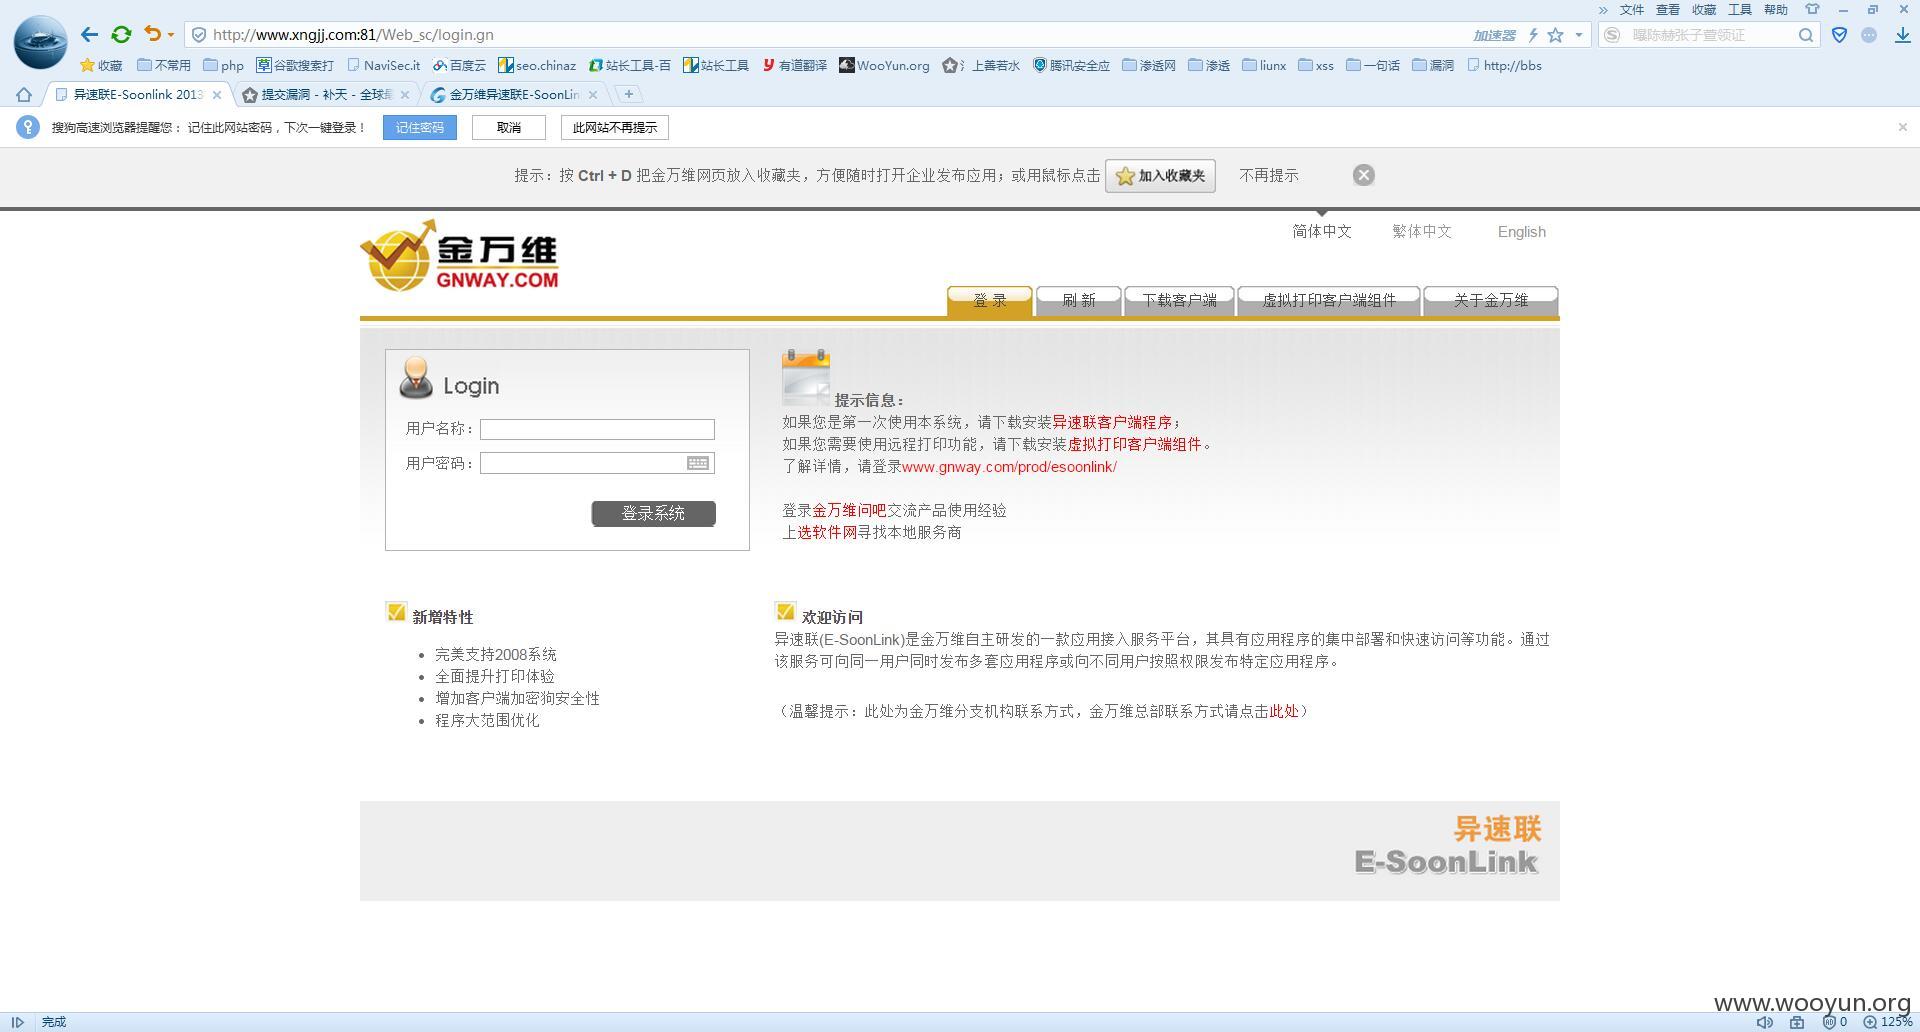Viewport: 1920px width, 1032px height.
Task: Open WooYun.org bookmark
Action: pos(884,66)
